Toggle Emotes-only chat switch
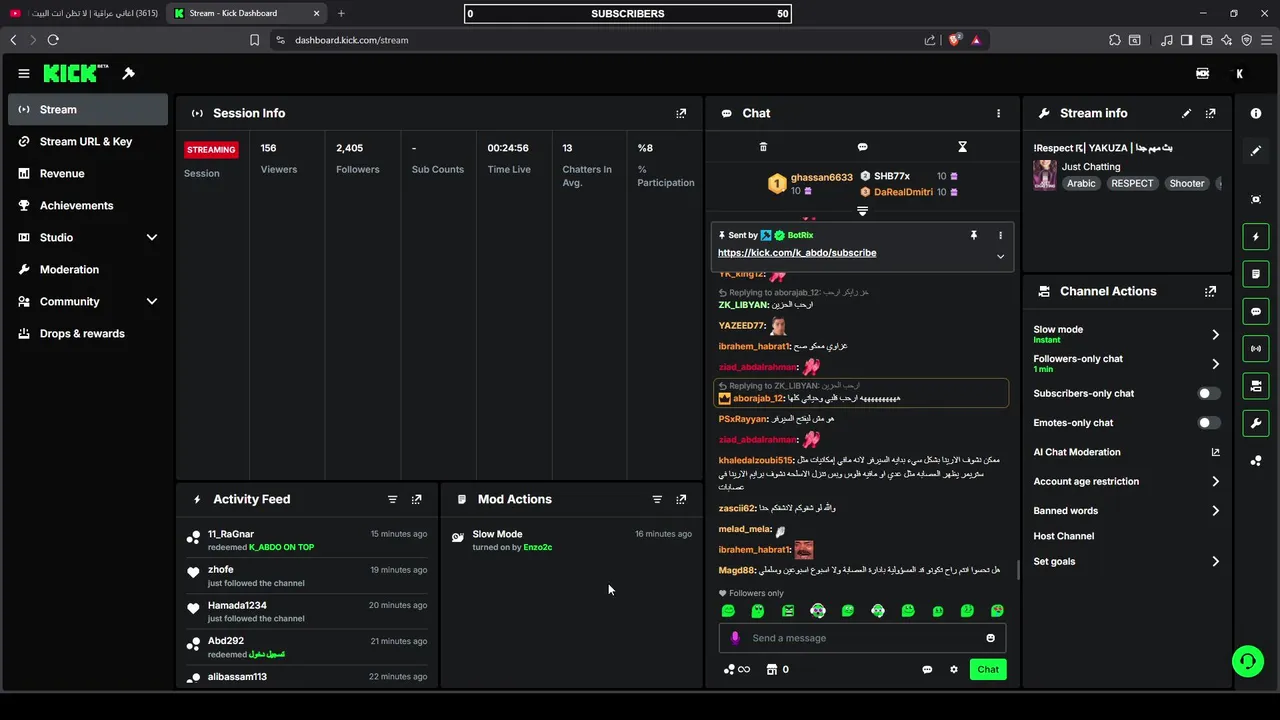Image resolution: width=1280 pixels, height=720 pixels. pos(1209,422)
